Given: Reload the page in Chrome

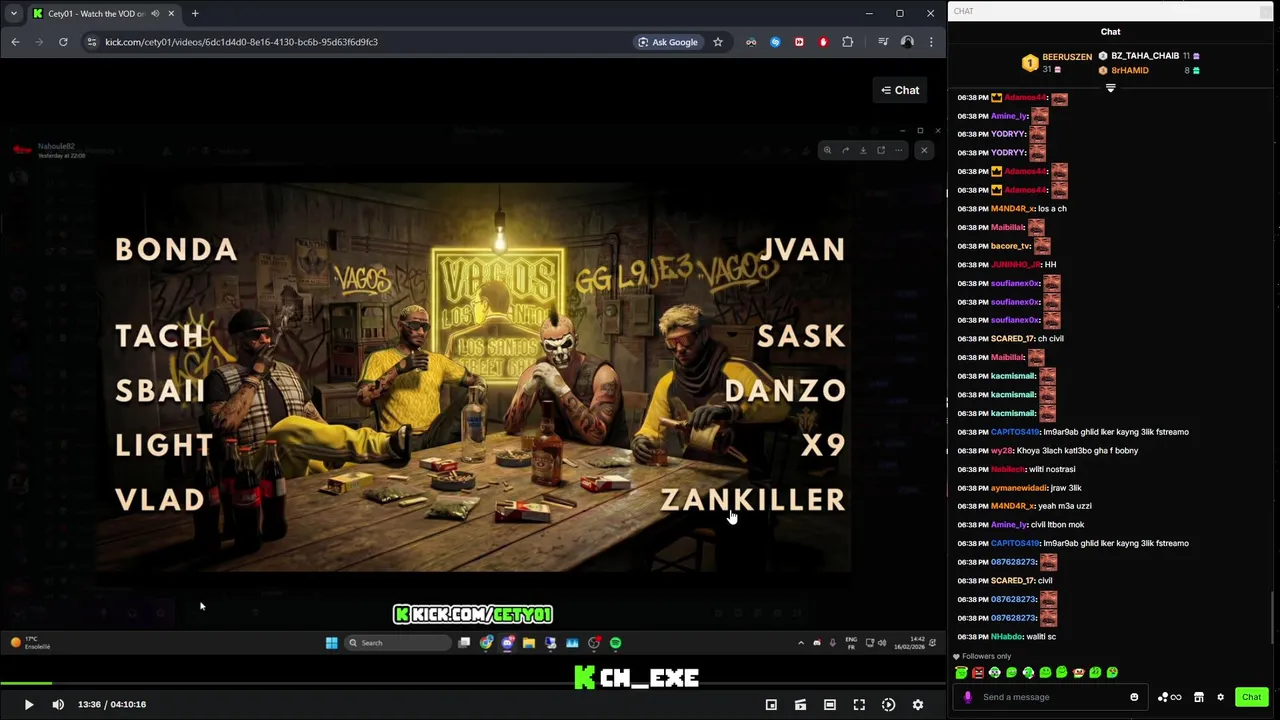Looking at the screenshot, I should click(x=63, y=42).
